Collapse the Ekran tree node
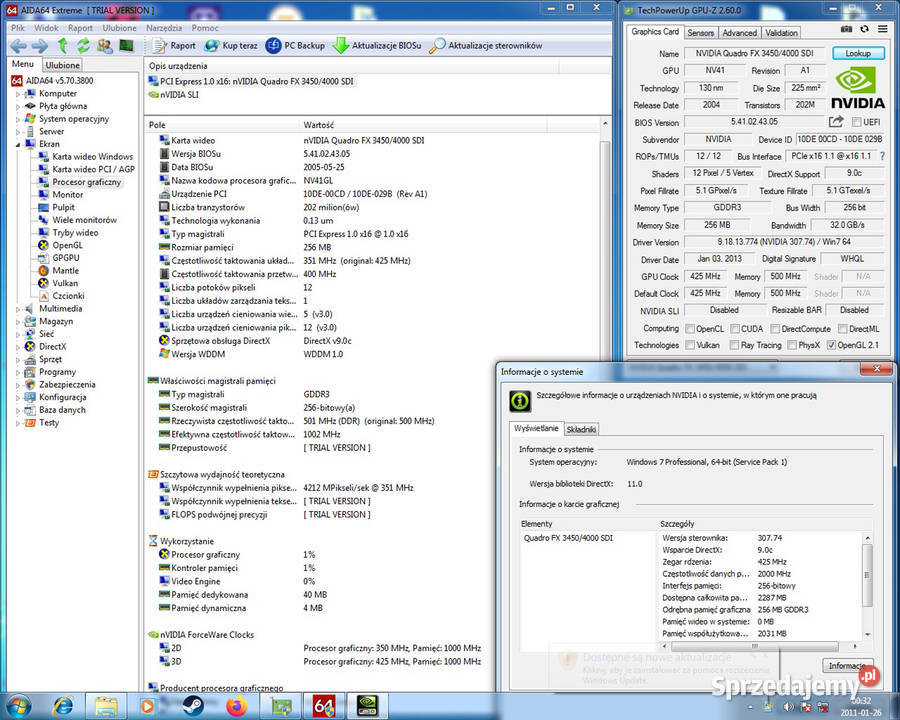 (18, 144)
